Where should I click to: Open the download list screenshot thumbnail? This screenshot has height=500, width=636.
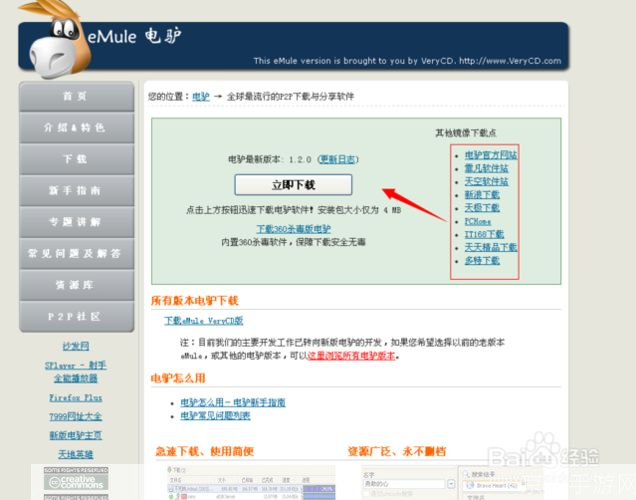[251, 483]
